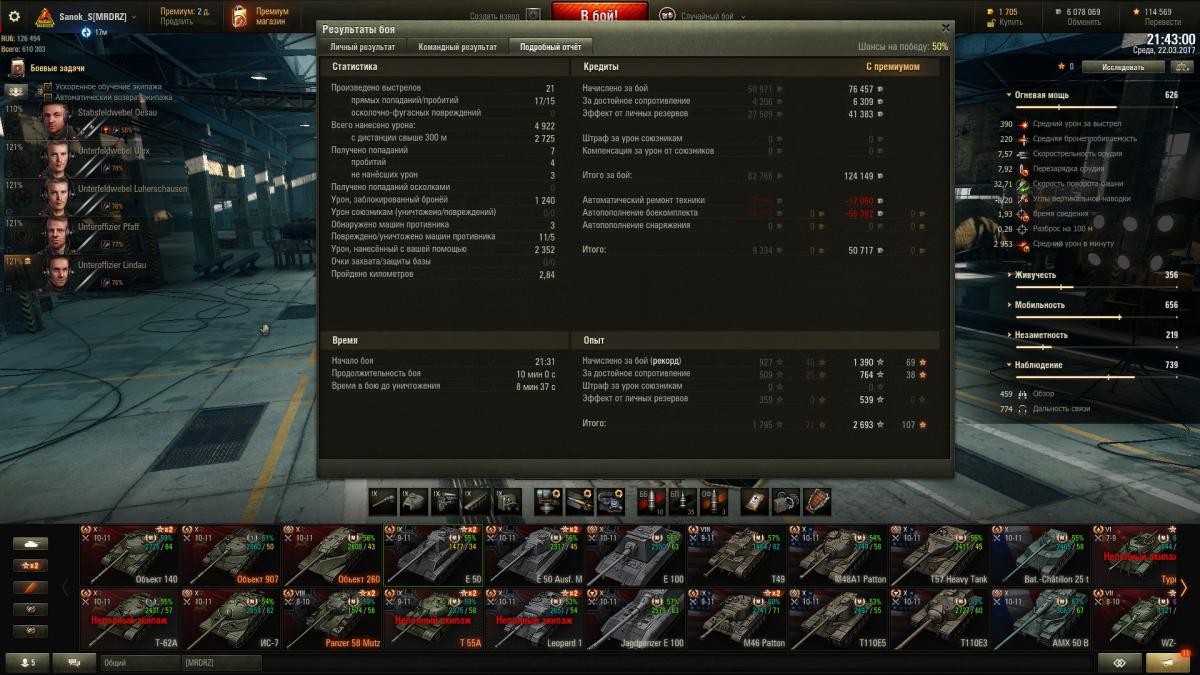1200x675 pixels.
Task: Select the Panzer 58 Mutz tank
Action: coord(332,619)
